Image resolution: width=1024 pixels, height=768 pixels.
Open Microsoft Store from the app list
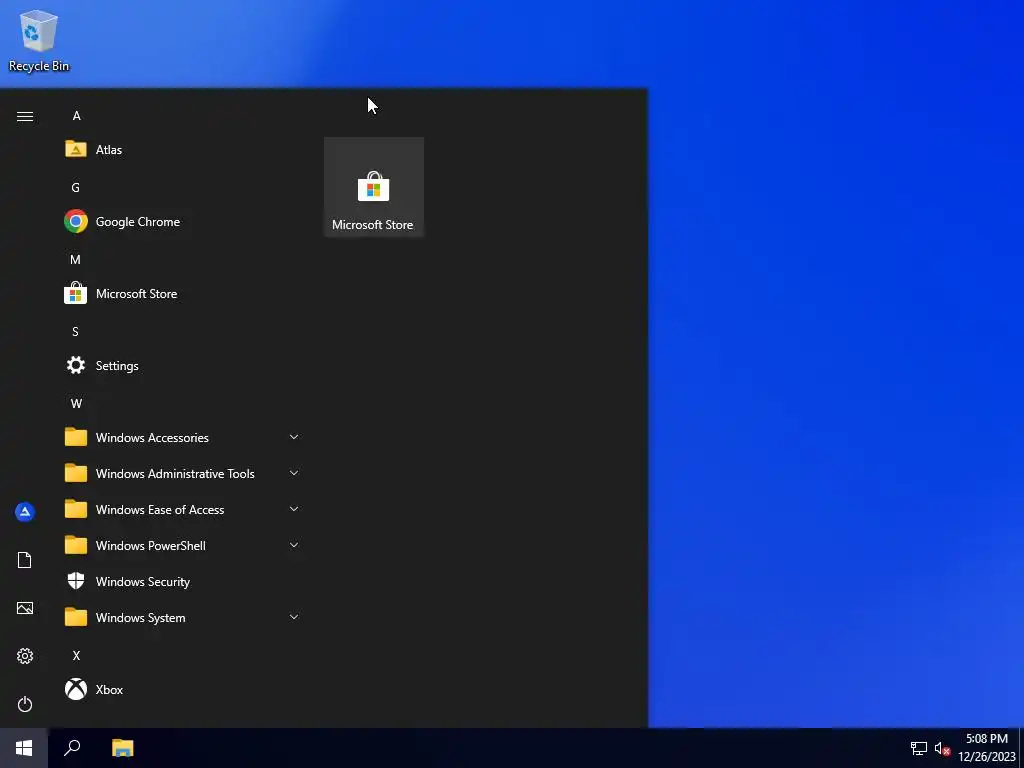tap(183, 293)
